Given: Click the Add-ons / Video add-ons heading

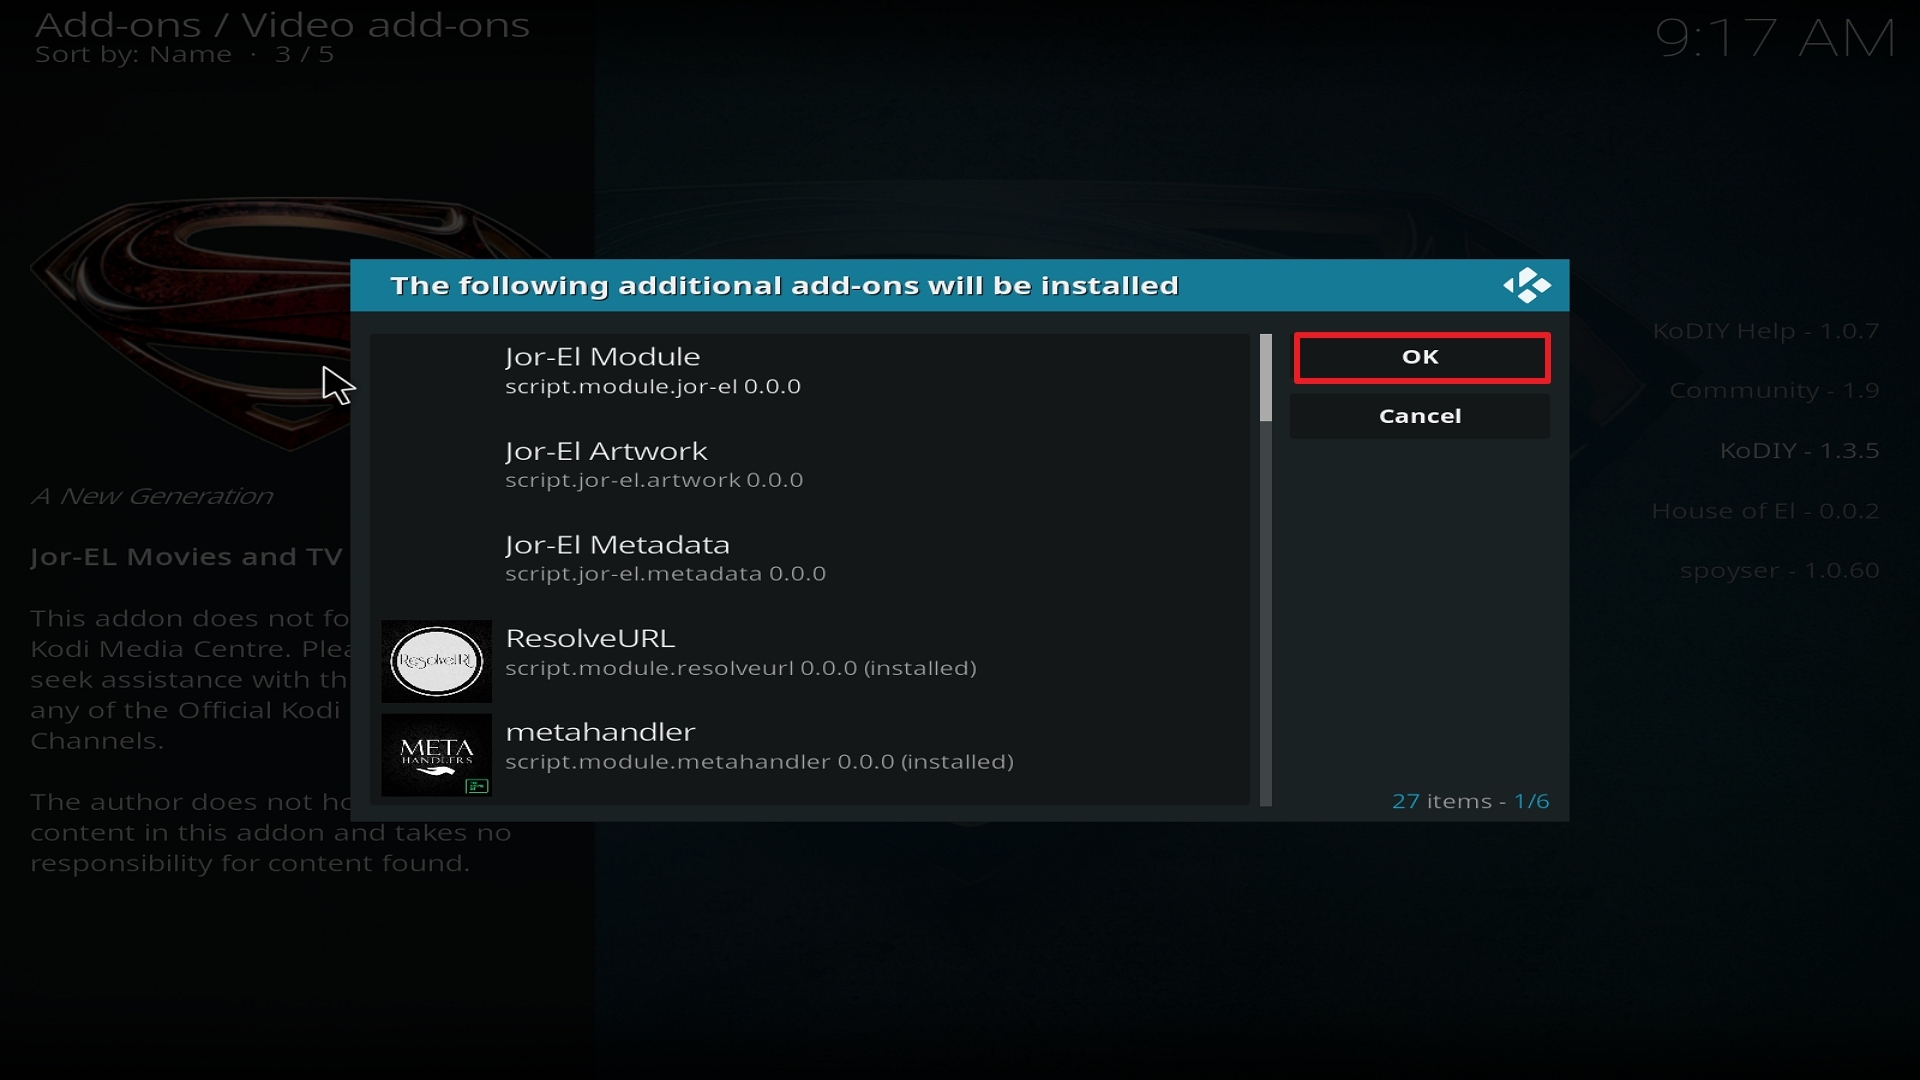Looking at the screenshot, I should coord(282,25).
